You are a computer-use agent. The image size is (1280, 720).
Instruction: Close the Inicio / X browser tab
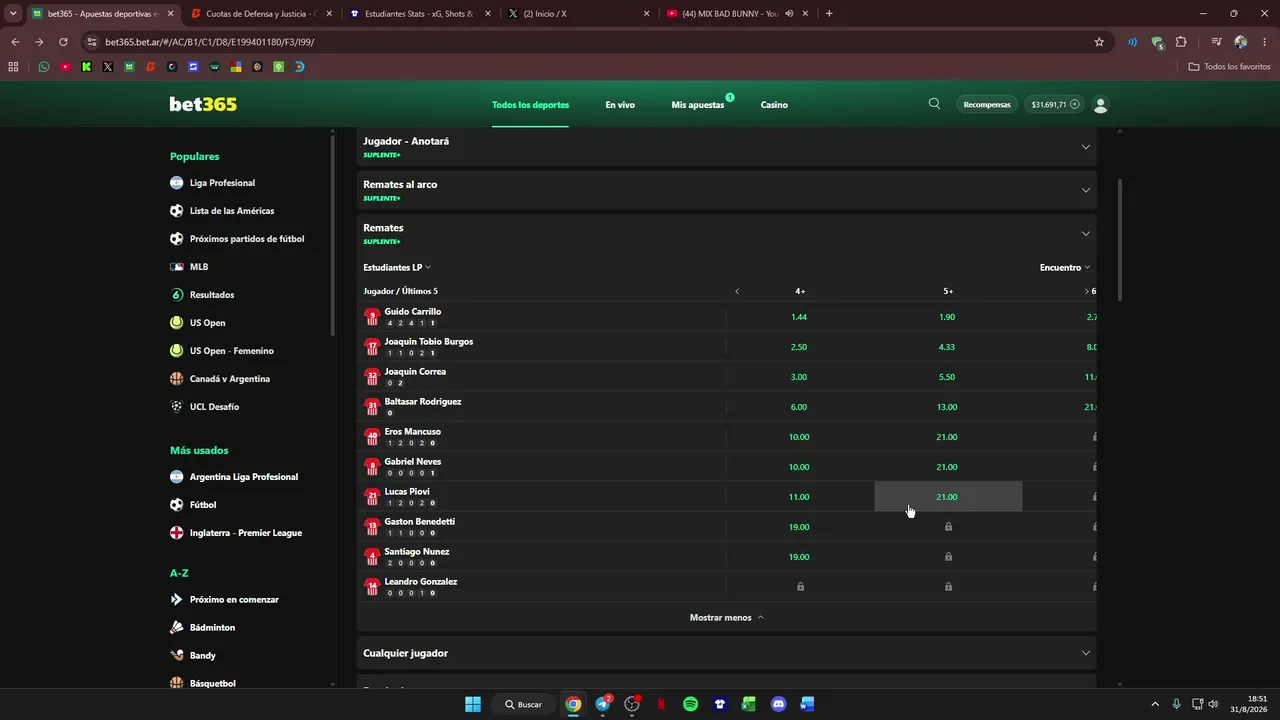pyautogui.click(x=646, y=14)
